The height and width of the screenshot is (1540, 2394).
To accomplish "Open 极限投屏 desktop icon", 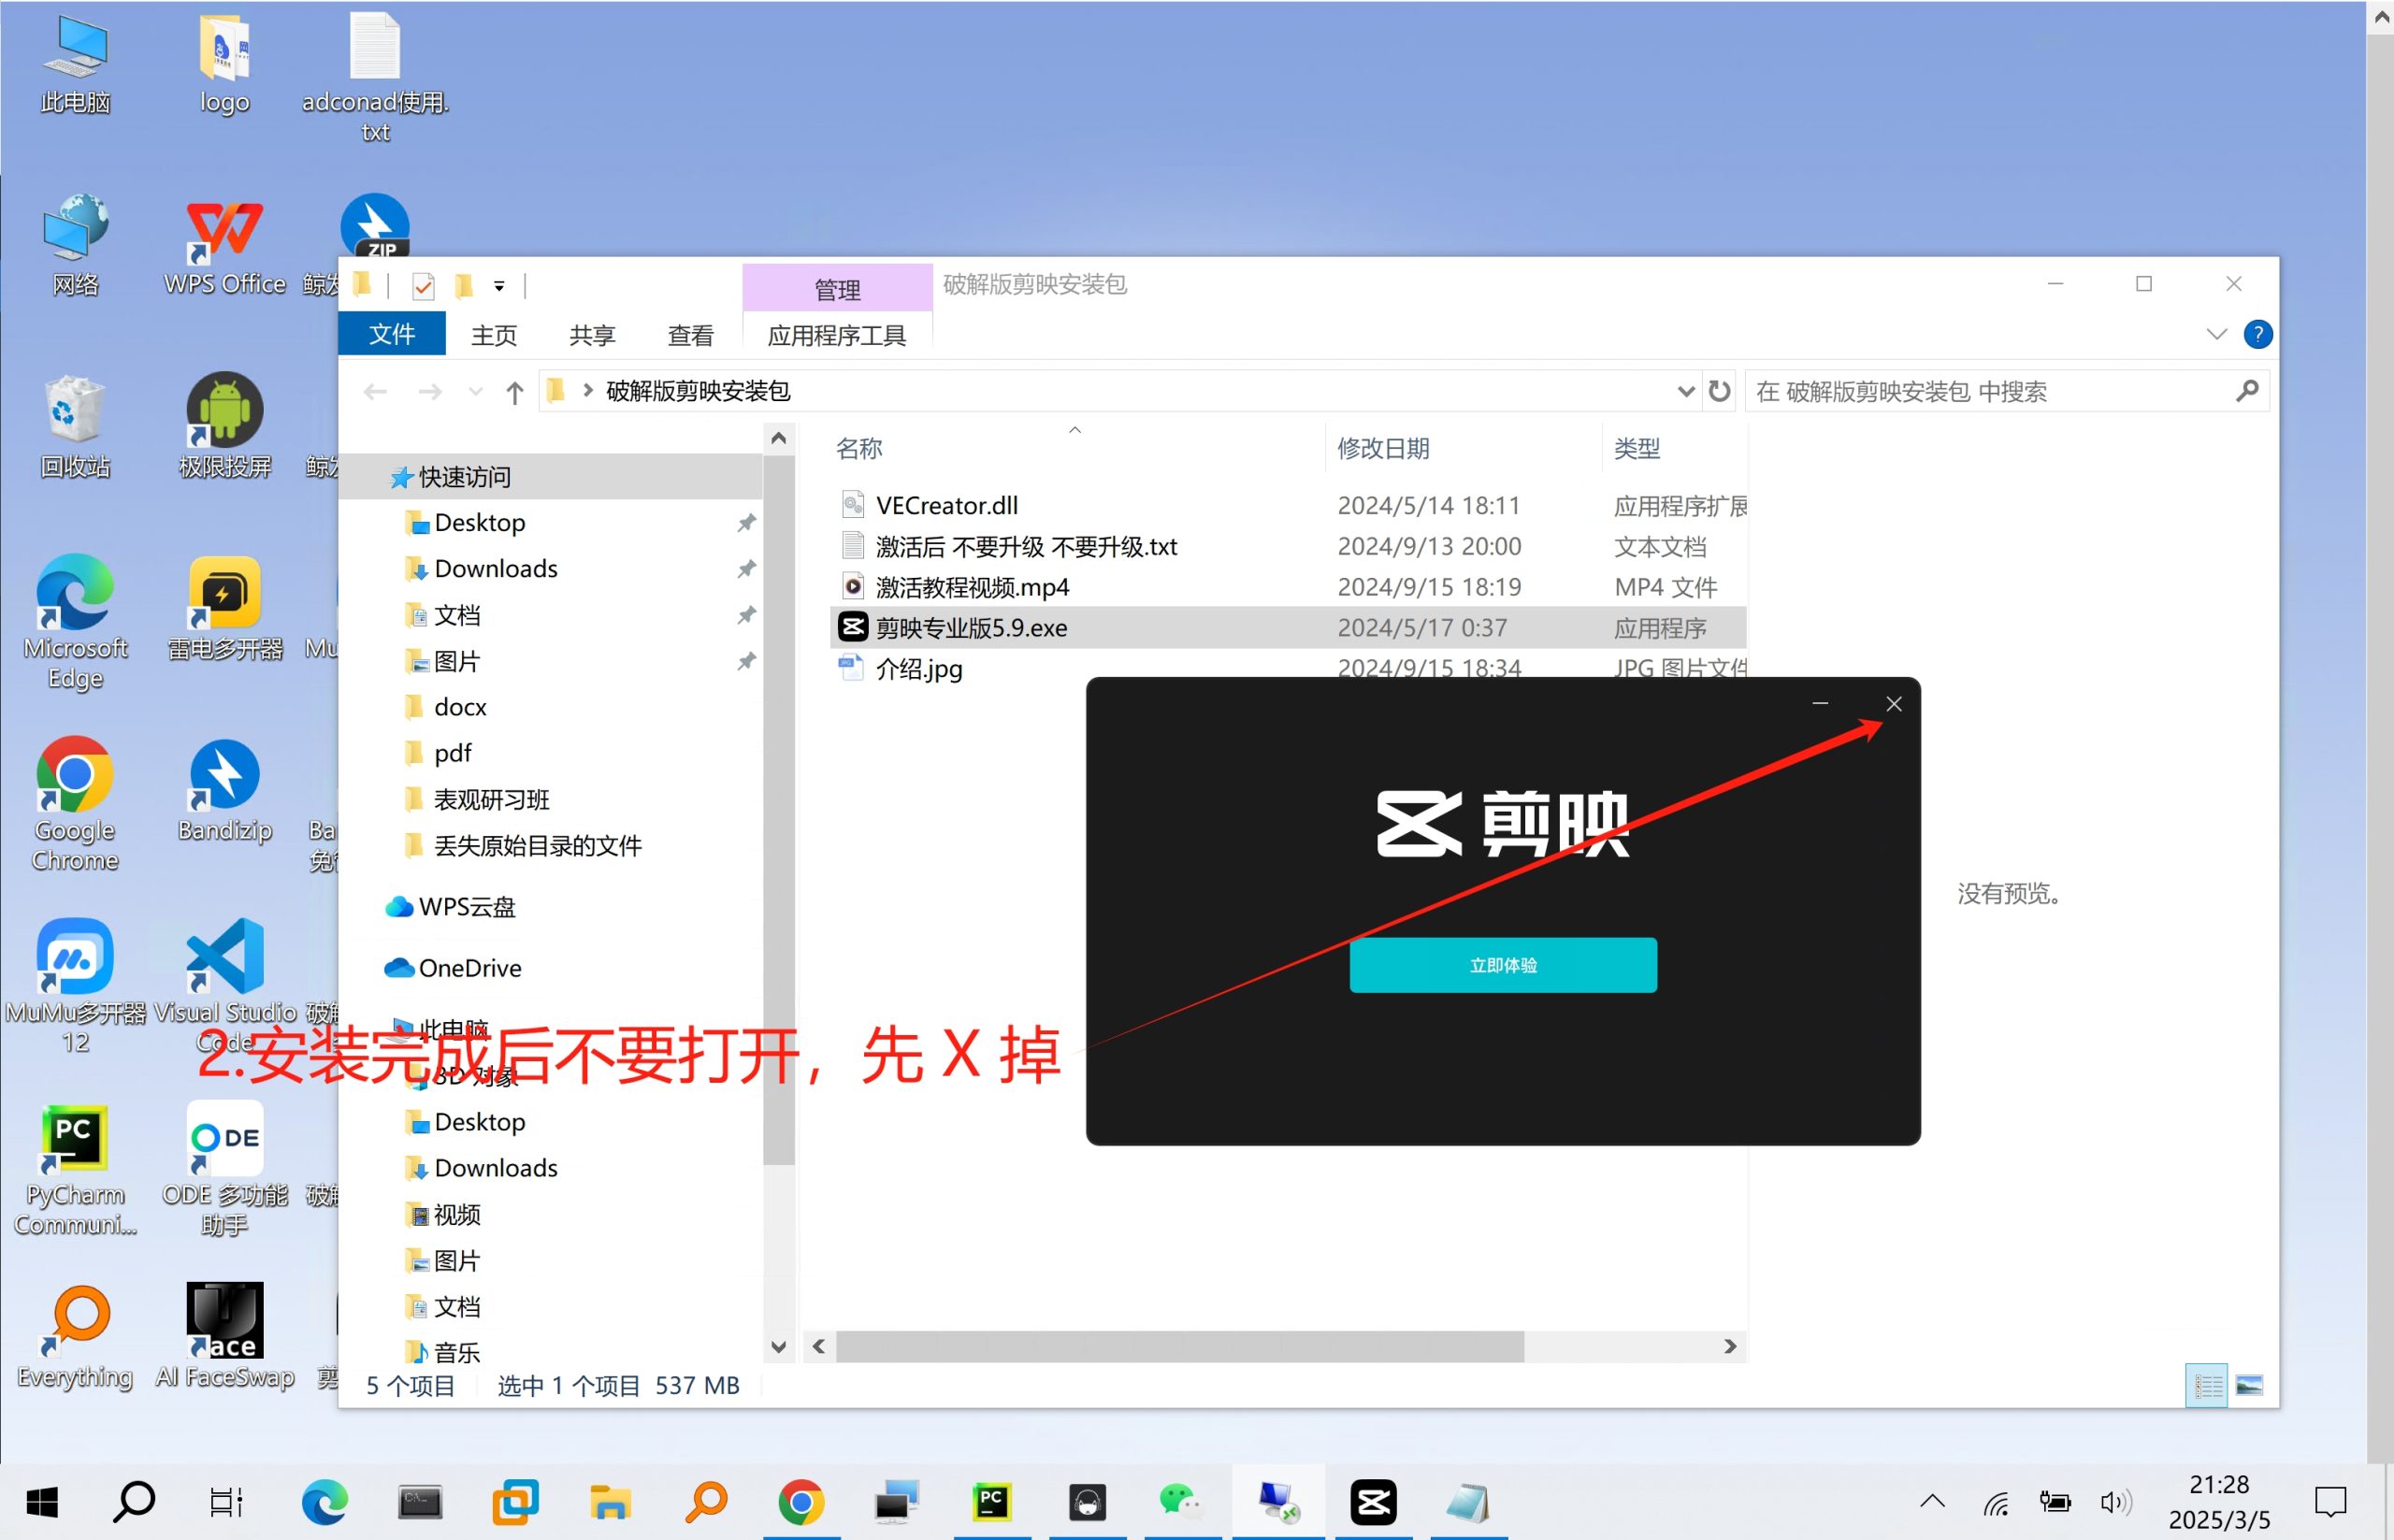I will click(x=224, y=427).
